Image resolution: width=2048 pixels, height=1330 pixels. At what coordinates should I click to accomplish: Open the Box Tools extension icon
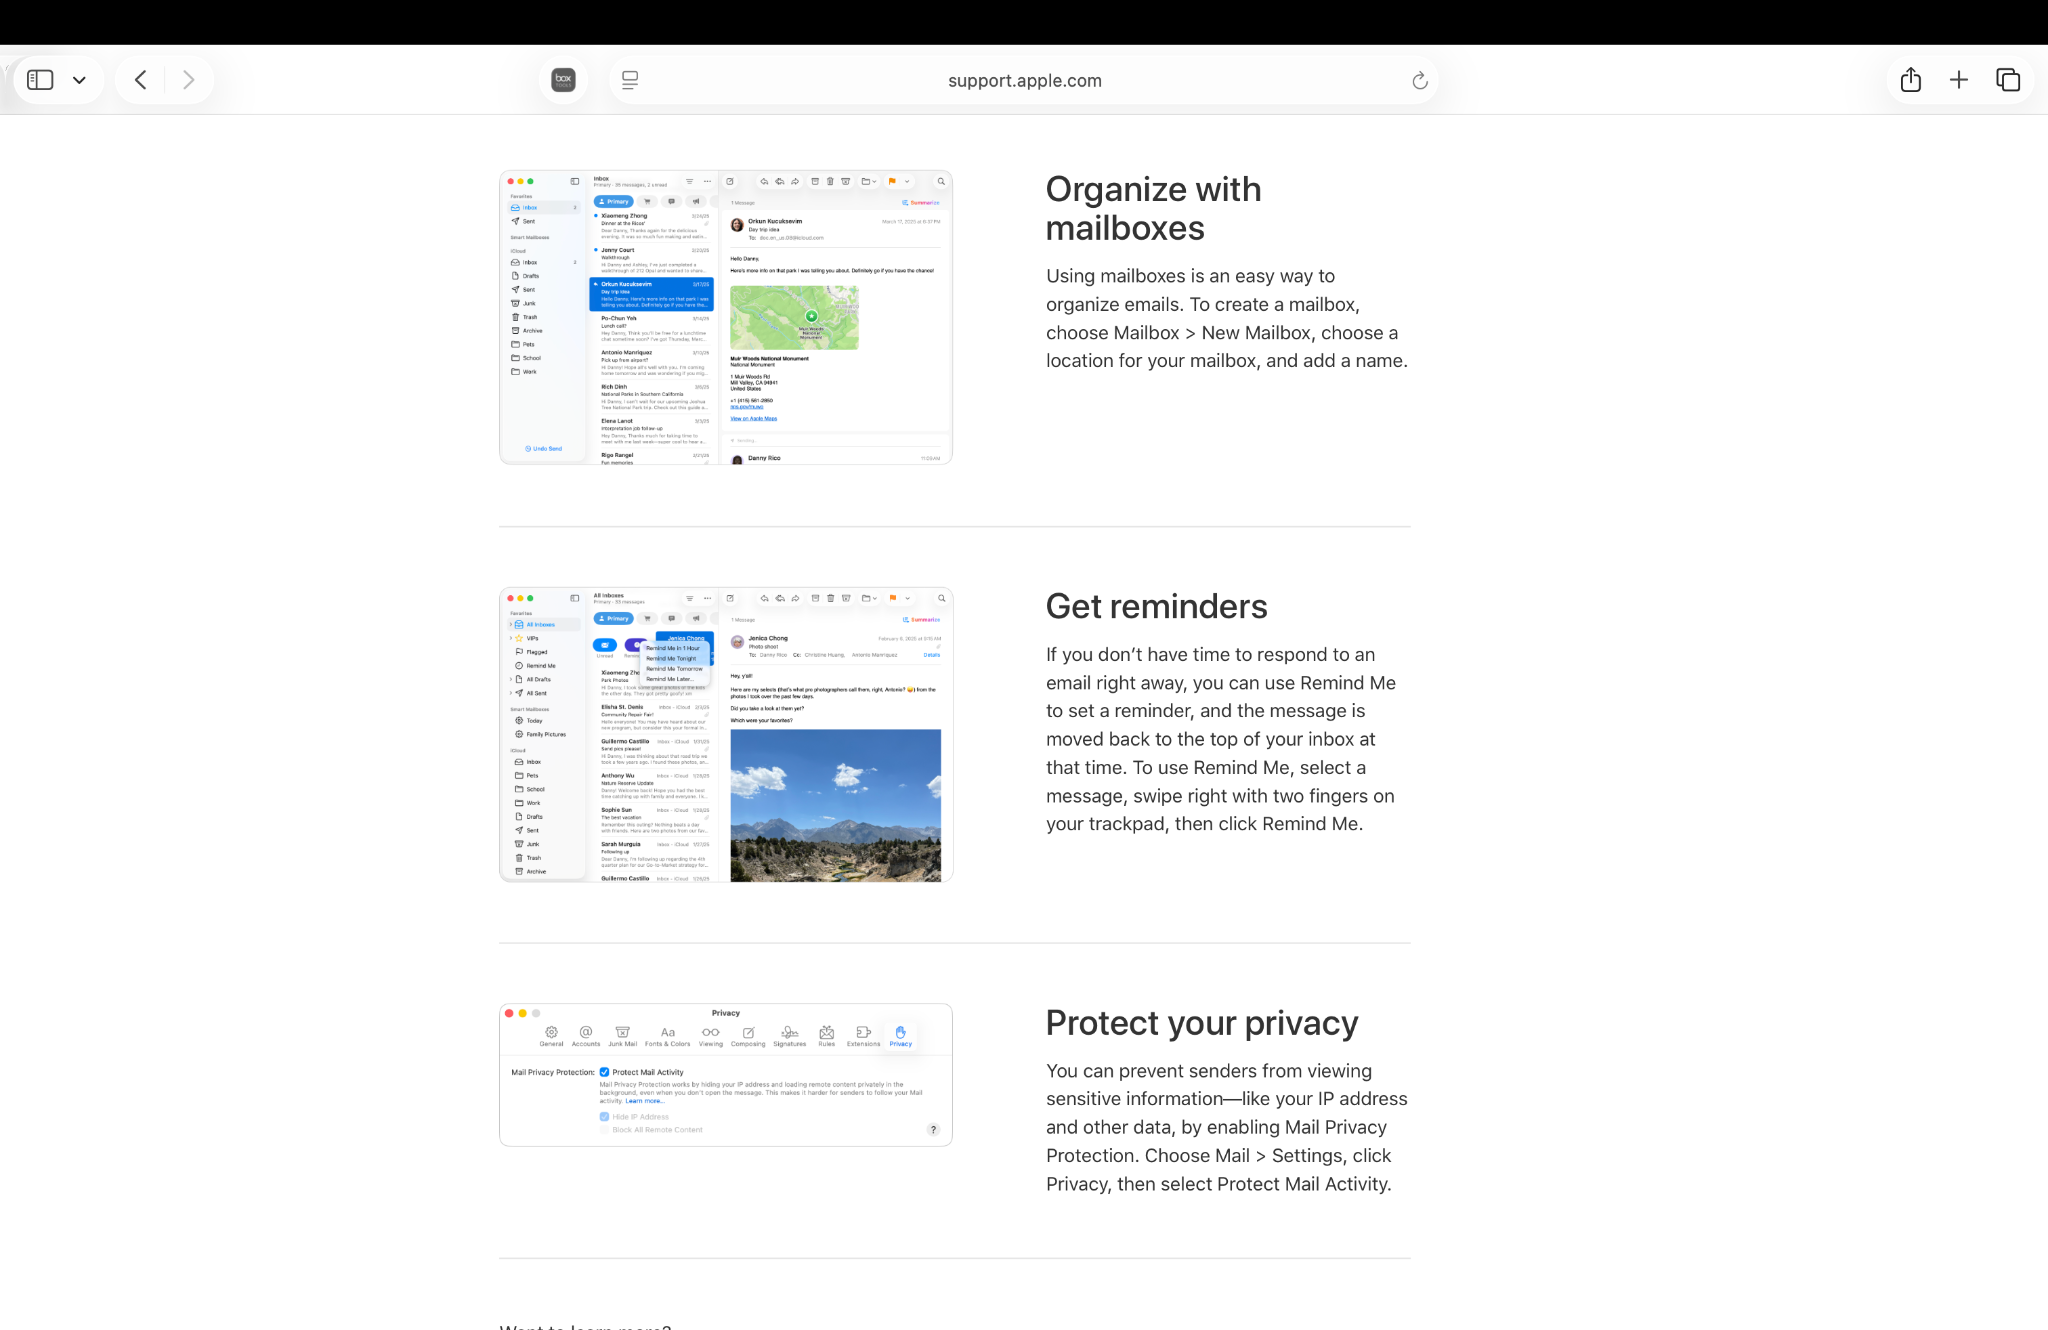(563, 80)
